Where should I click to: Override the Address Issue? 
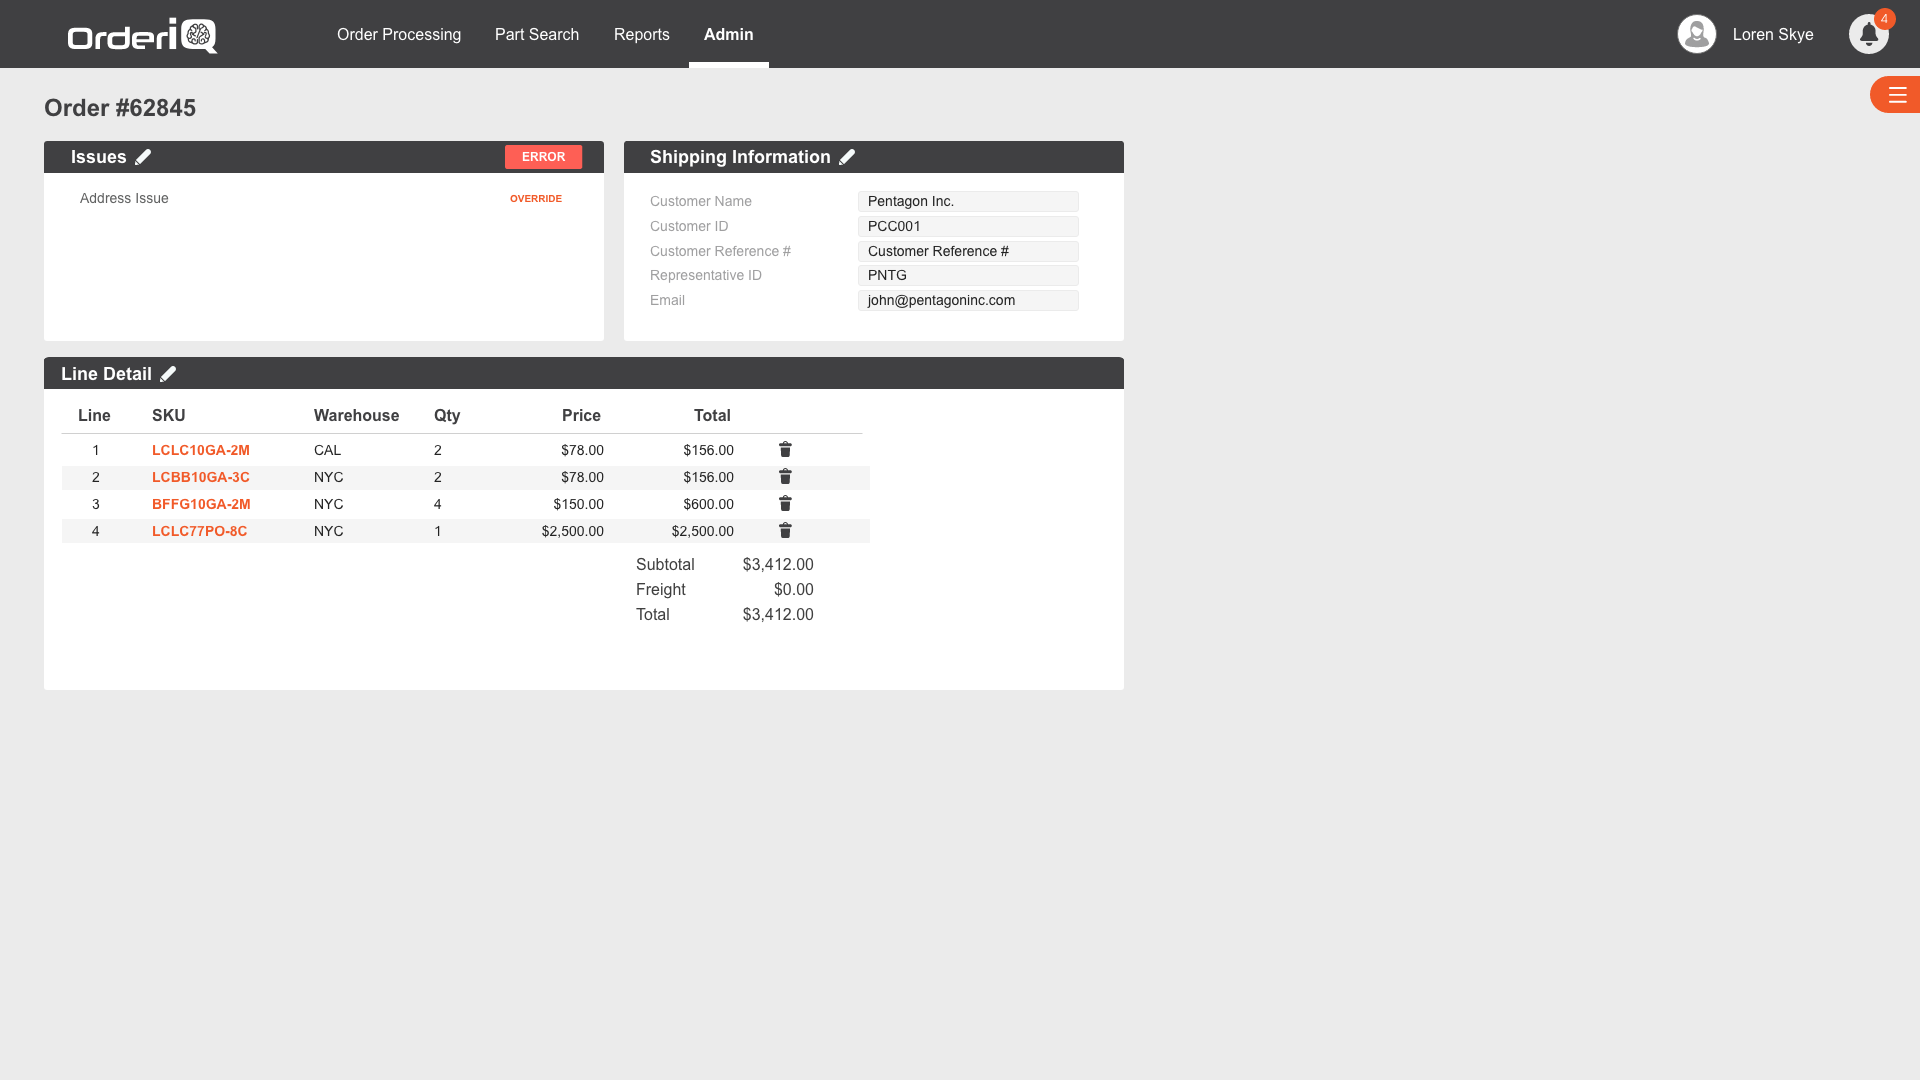tap(535, 199)
